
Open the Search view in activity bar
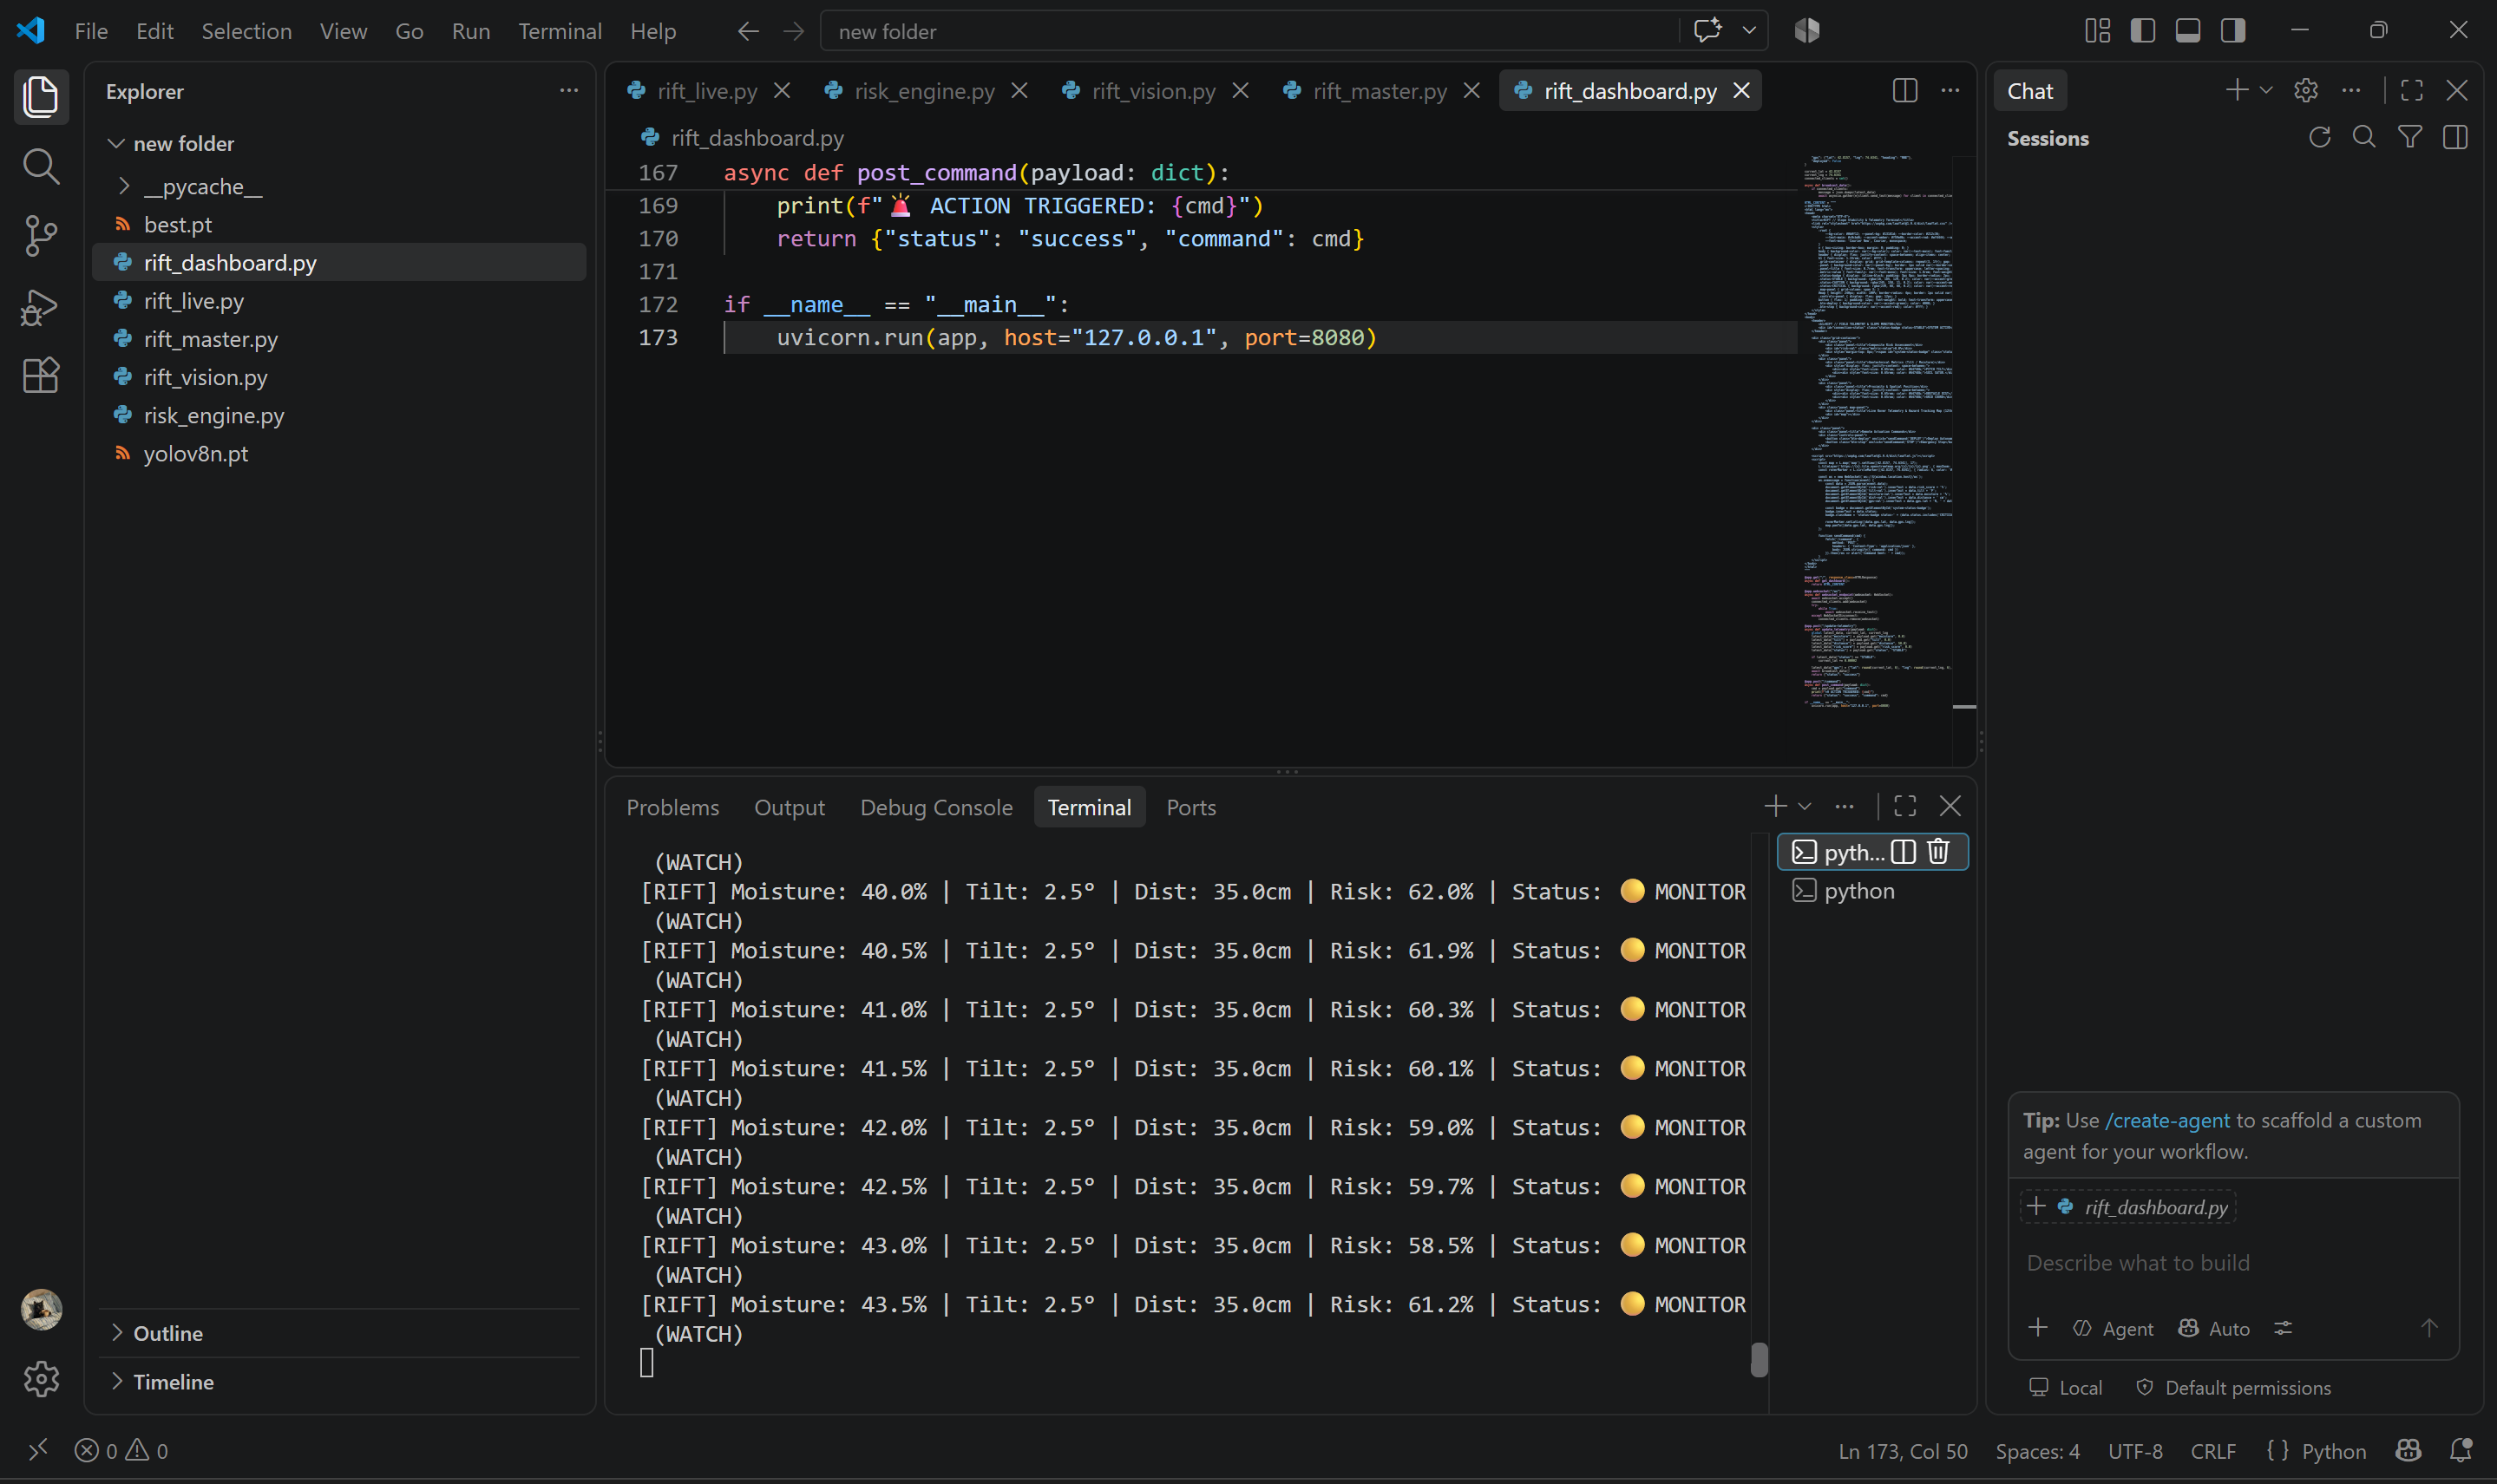[41, 166]
